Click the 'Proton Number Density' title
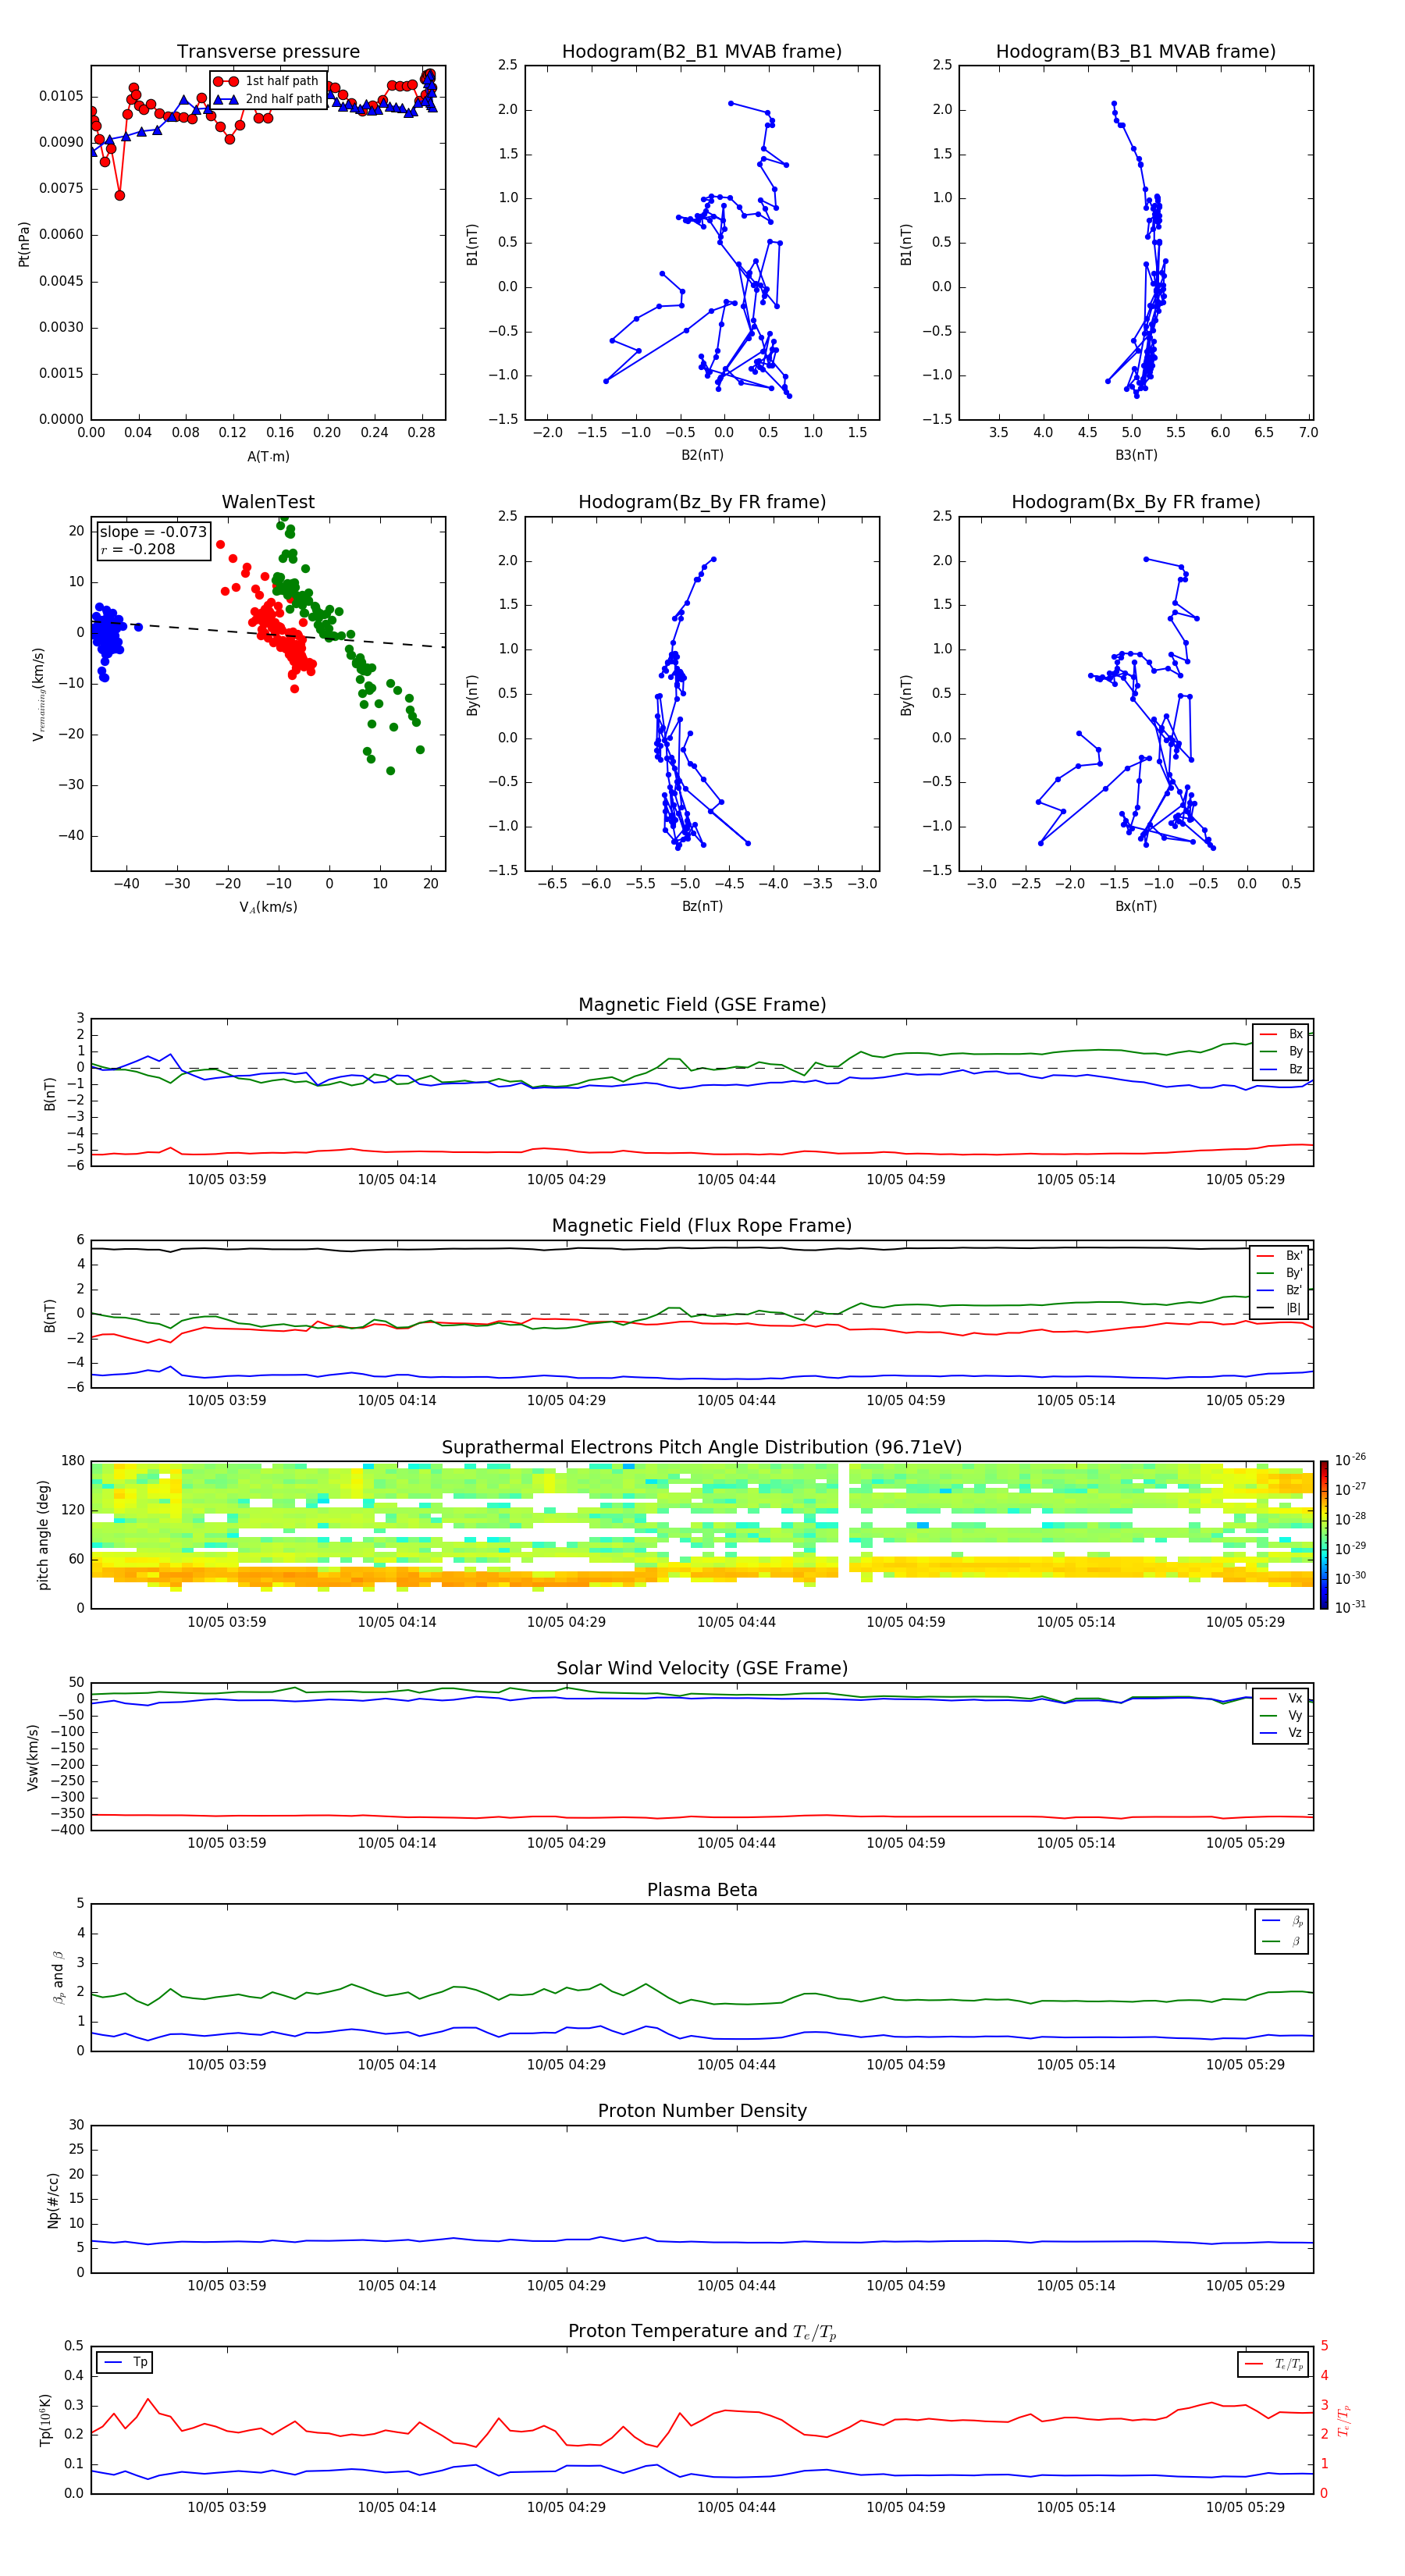The height and width of the screenshot is (2576, 1405). [x=702, y=2112]
